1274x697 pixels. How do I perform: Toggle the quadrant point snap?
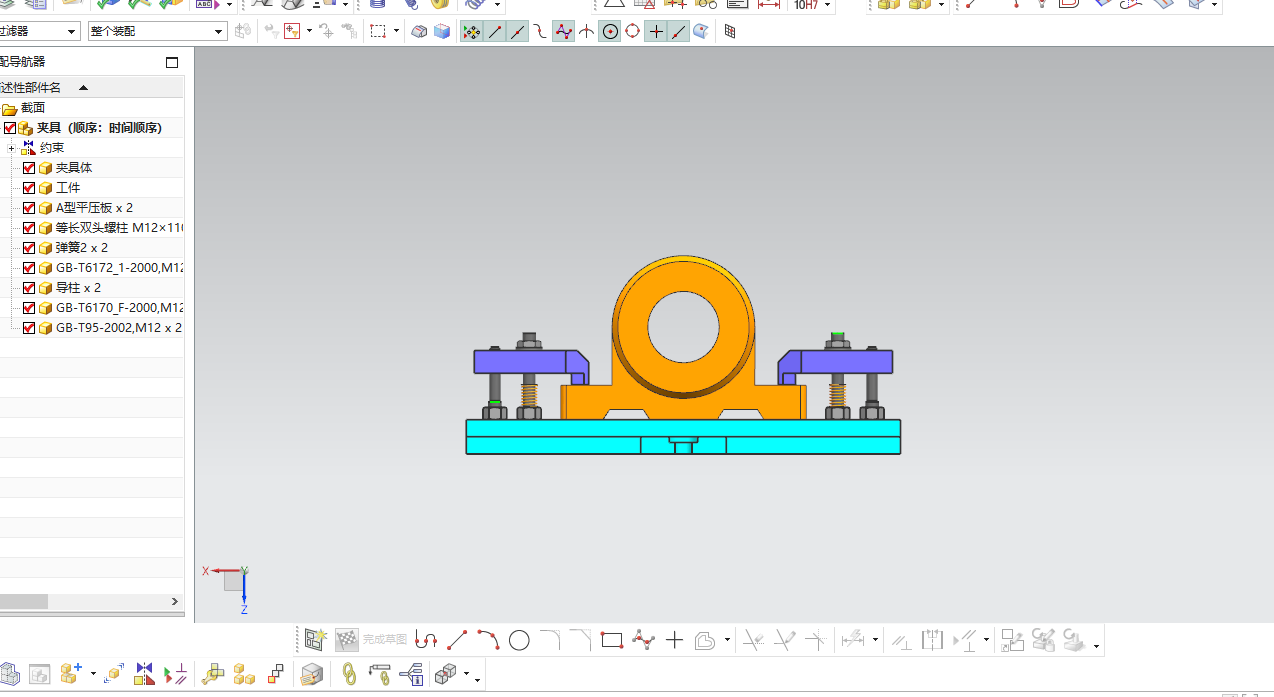633,32
